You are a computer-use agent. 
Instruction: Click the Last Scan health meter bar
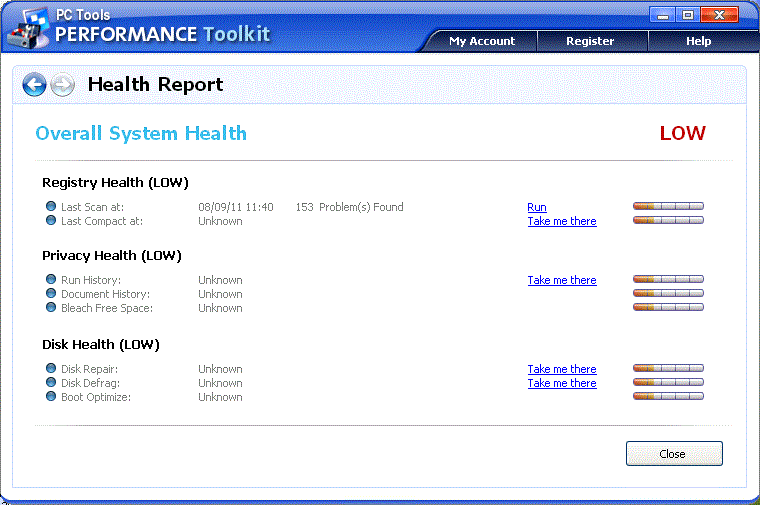click(x=668, y=206)
